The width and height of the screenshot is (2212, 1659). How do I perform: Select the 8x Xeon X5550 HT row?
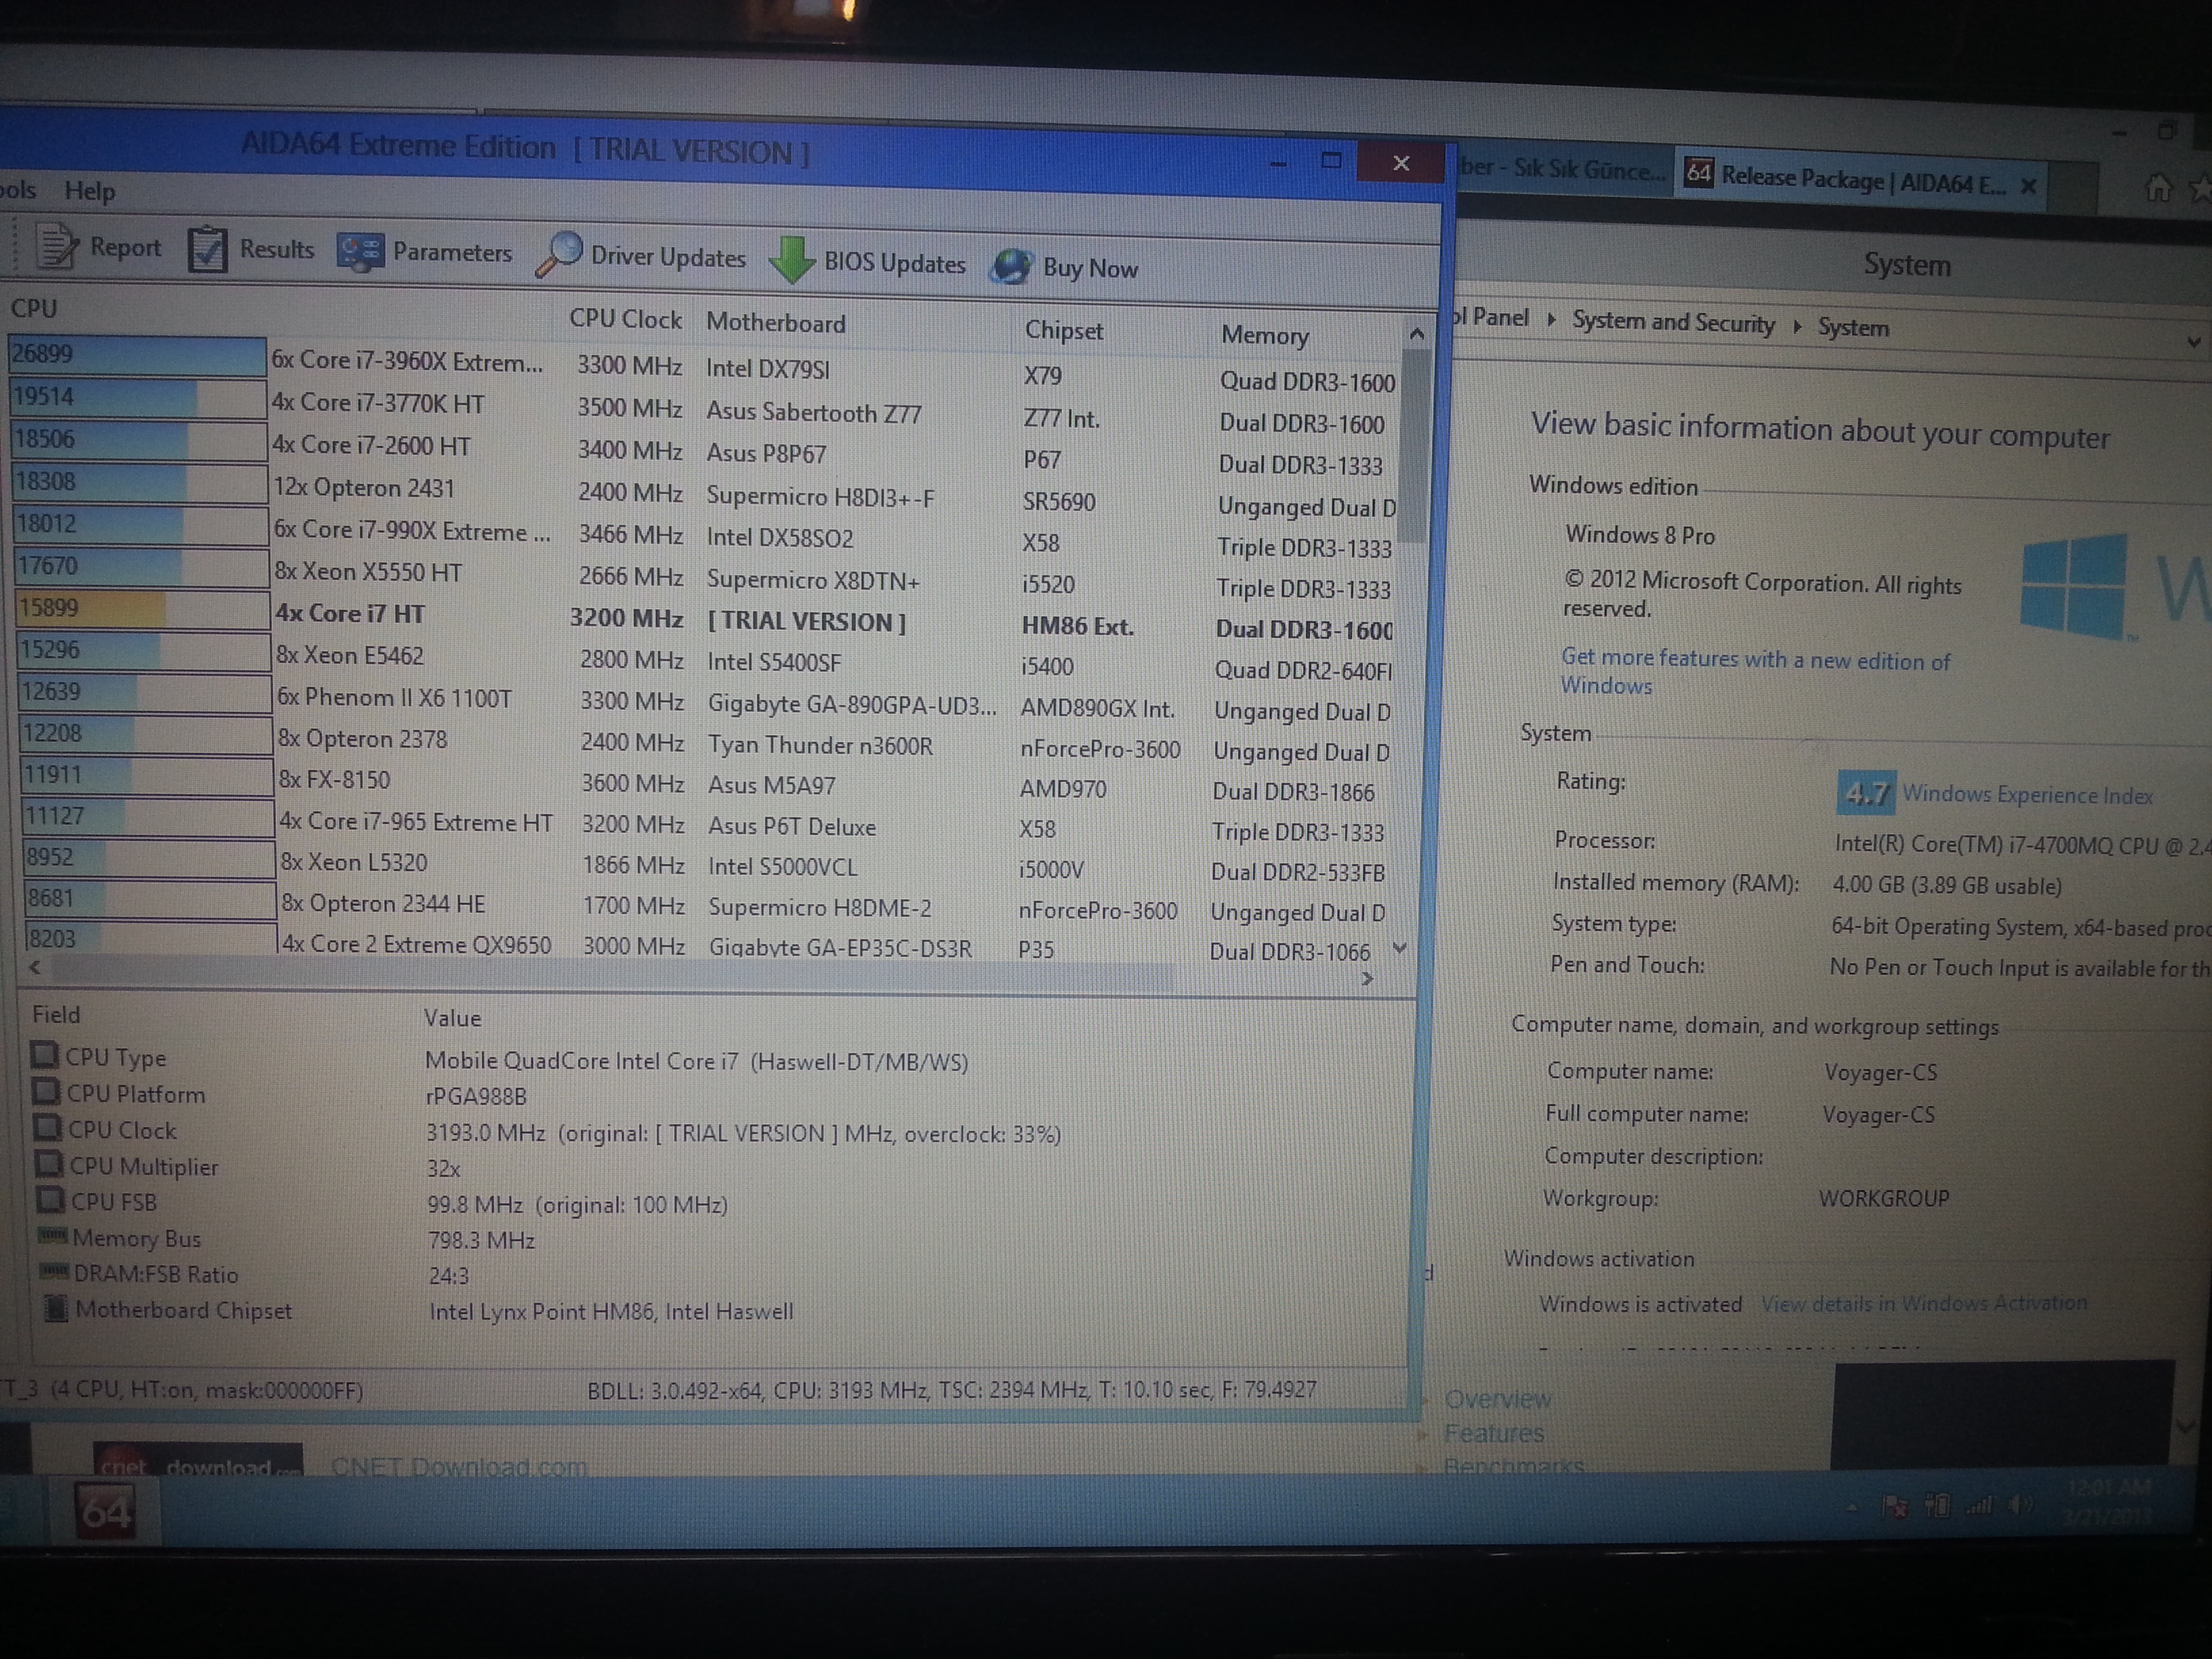click(368, 572)
